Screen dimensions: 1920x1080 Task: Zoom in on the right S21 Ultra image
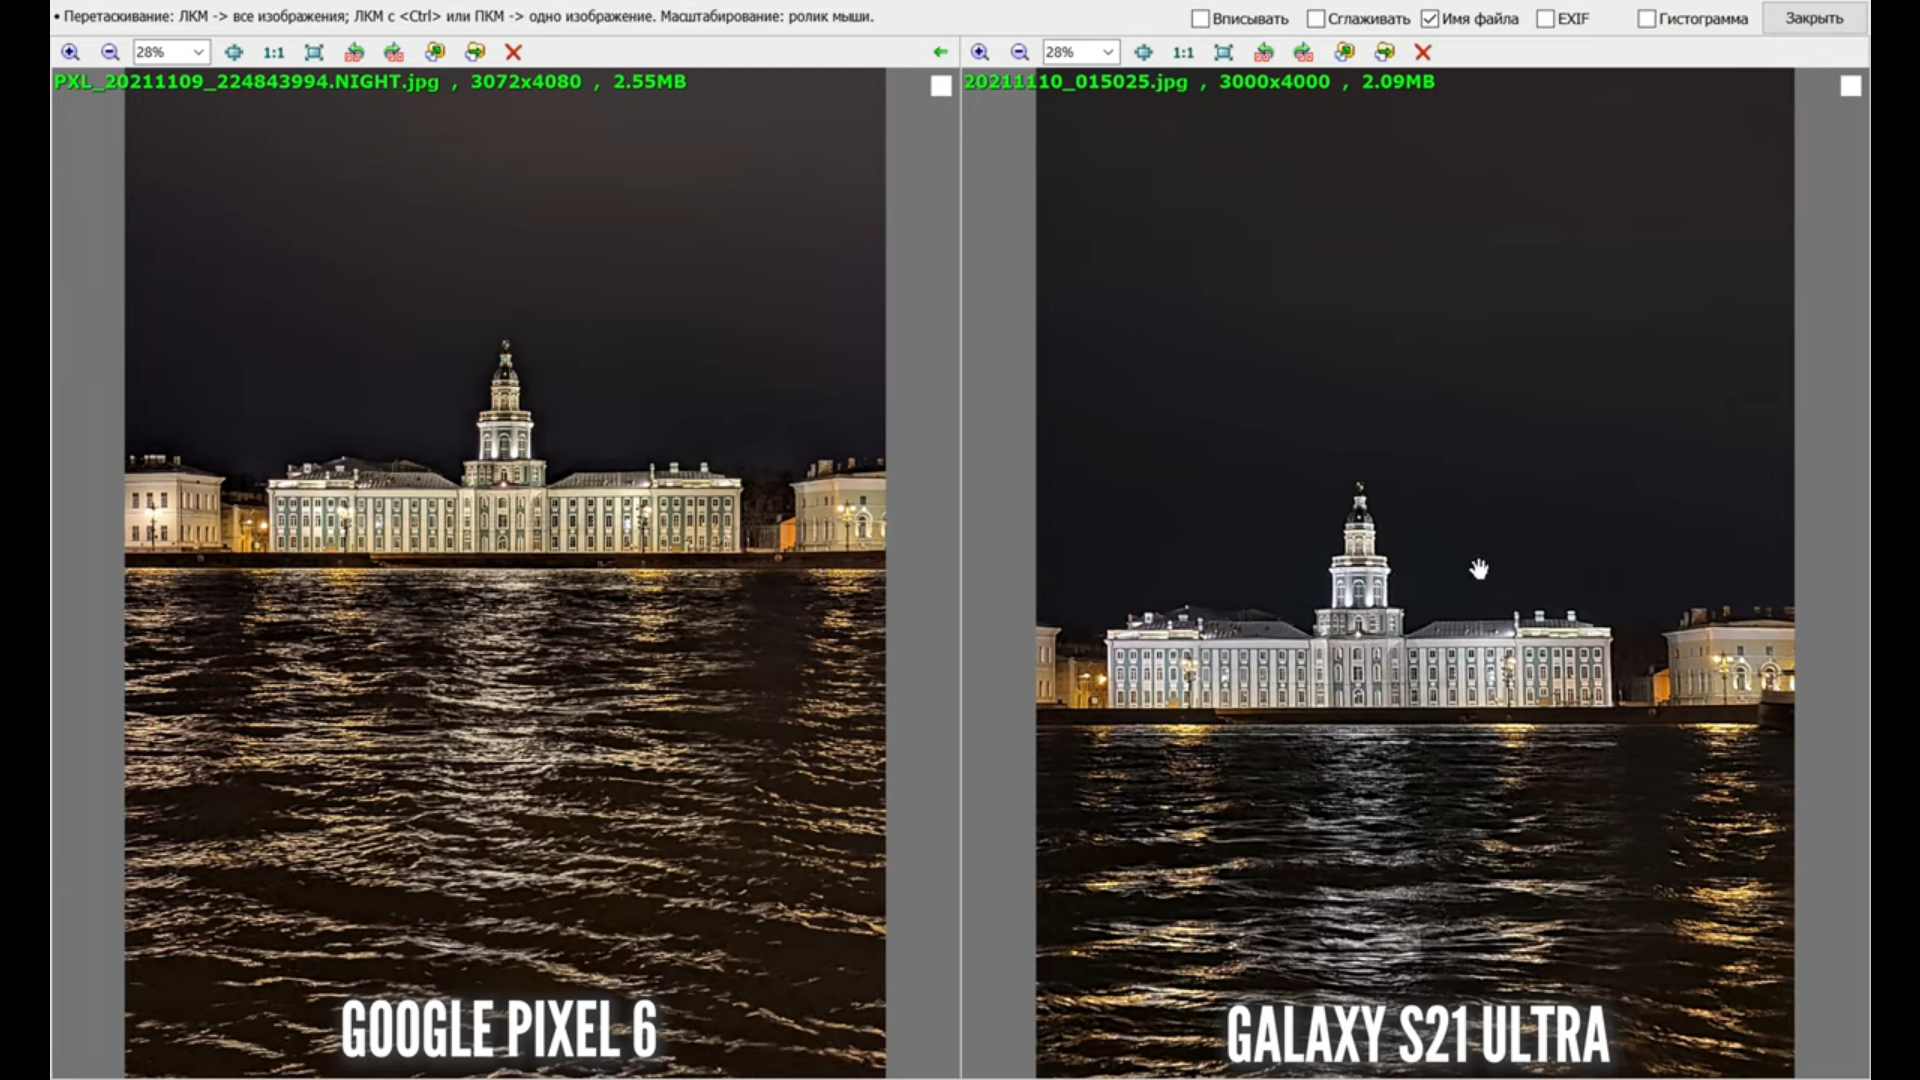(980, 52)
